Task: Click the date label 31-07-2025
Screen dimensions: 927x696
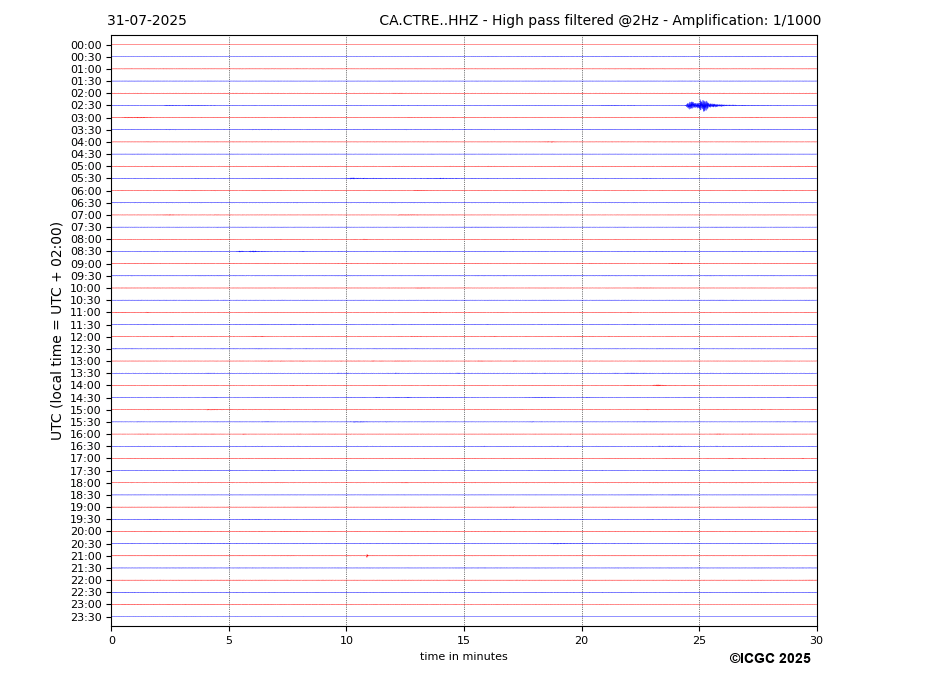Action: [x=147, y=21]
